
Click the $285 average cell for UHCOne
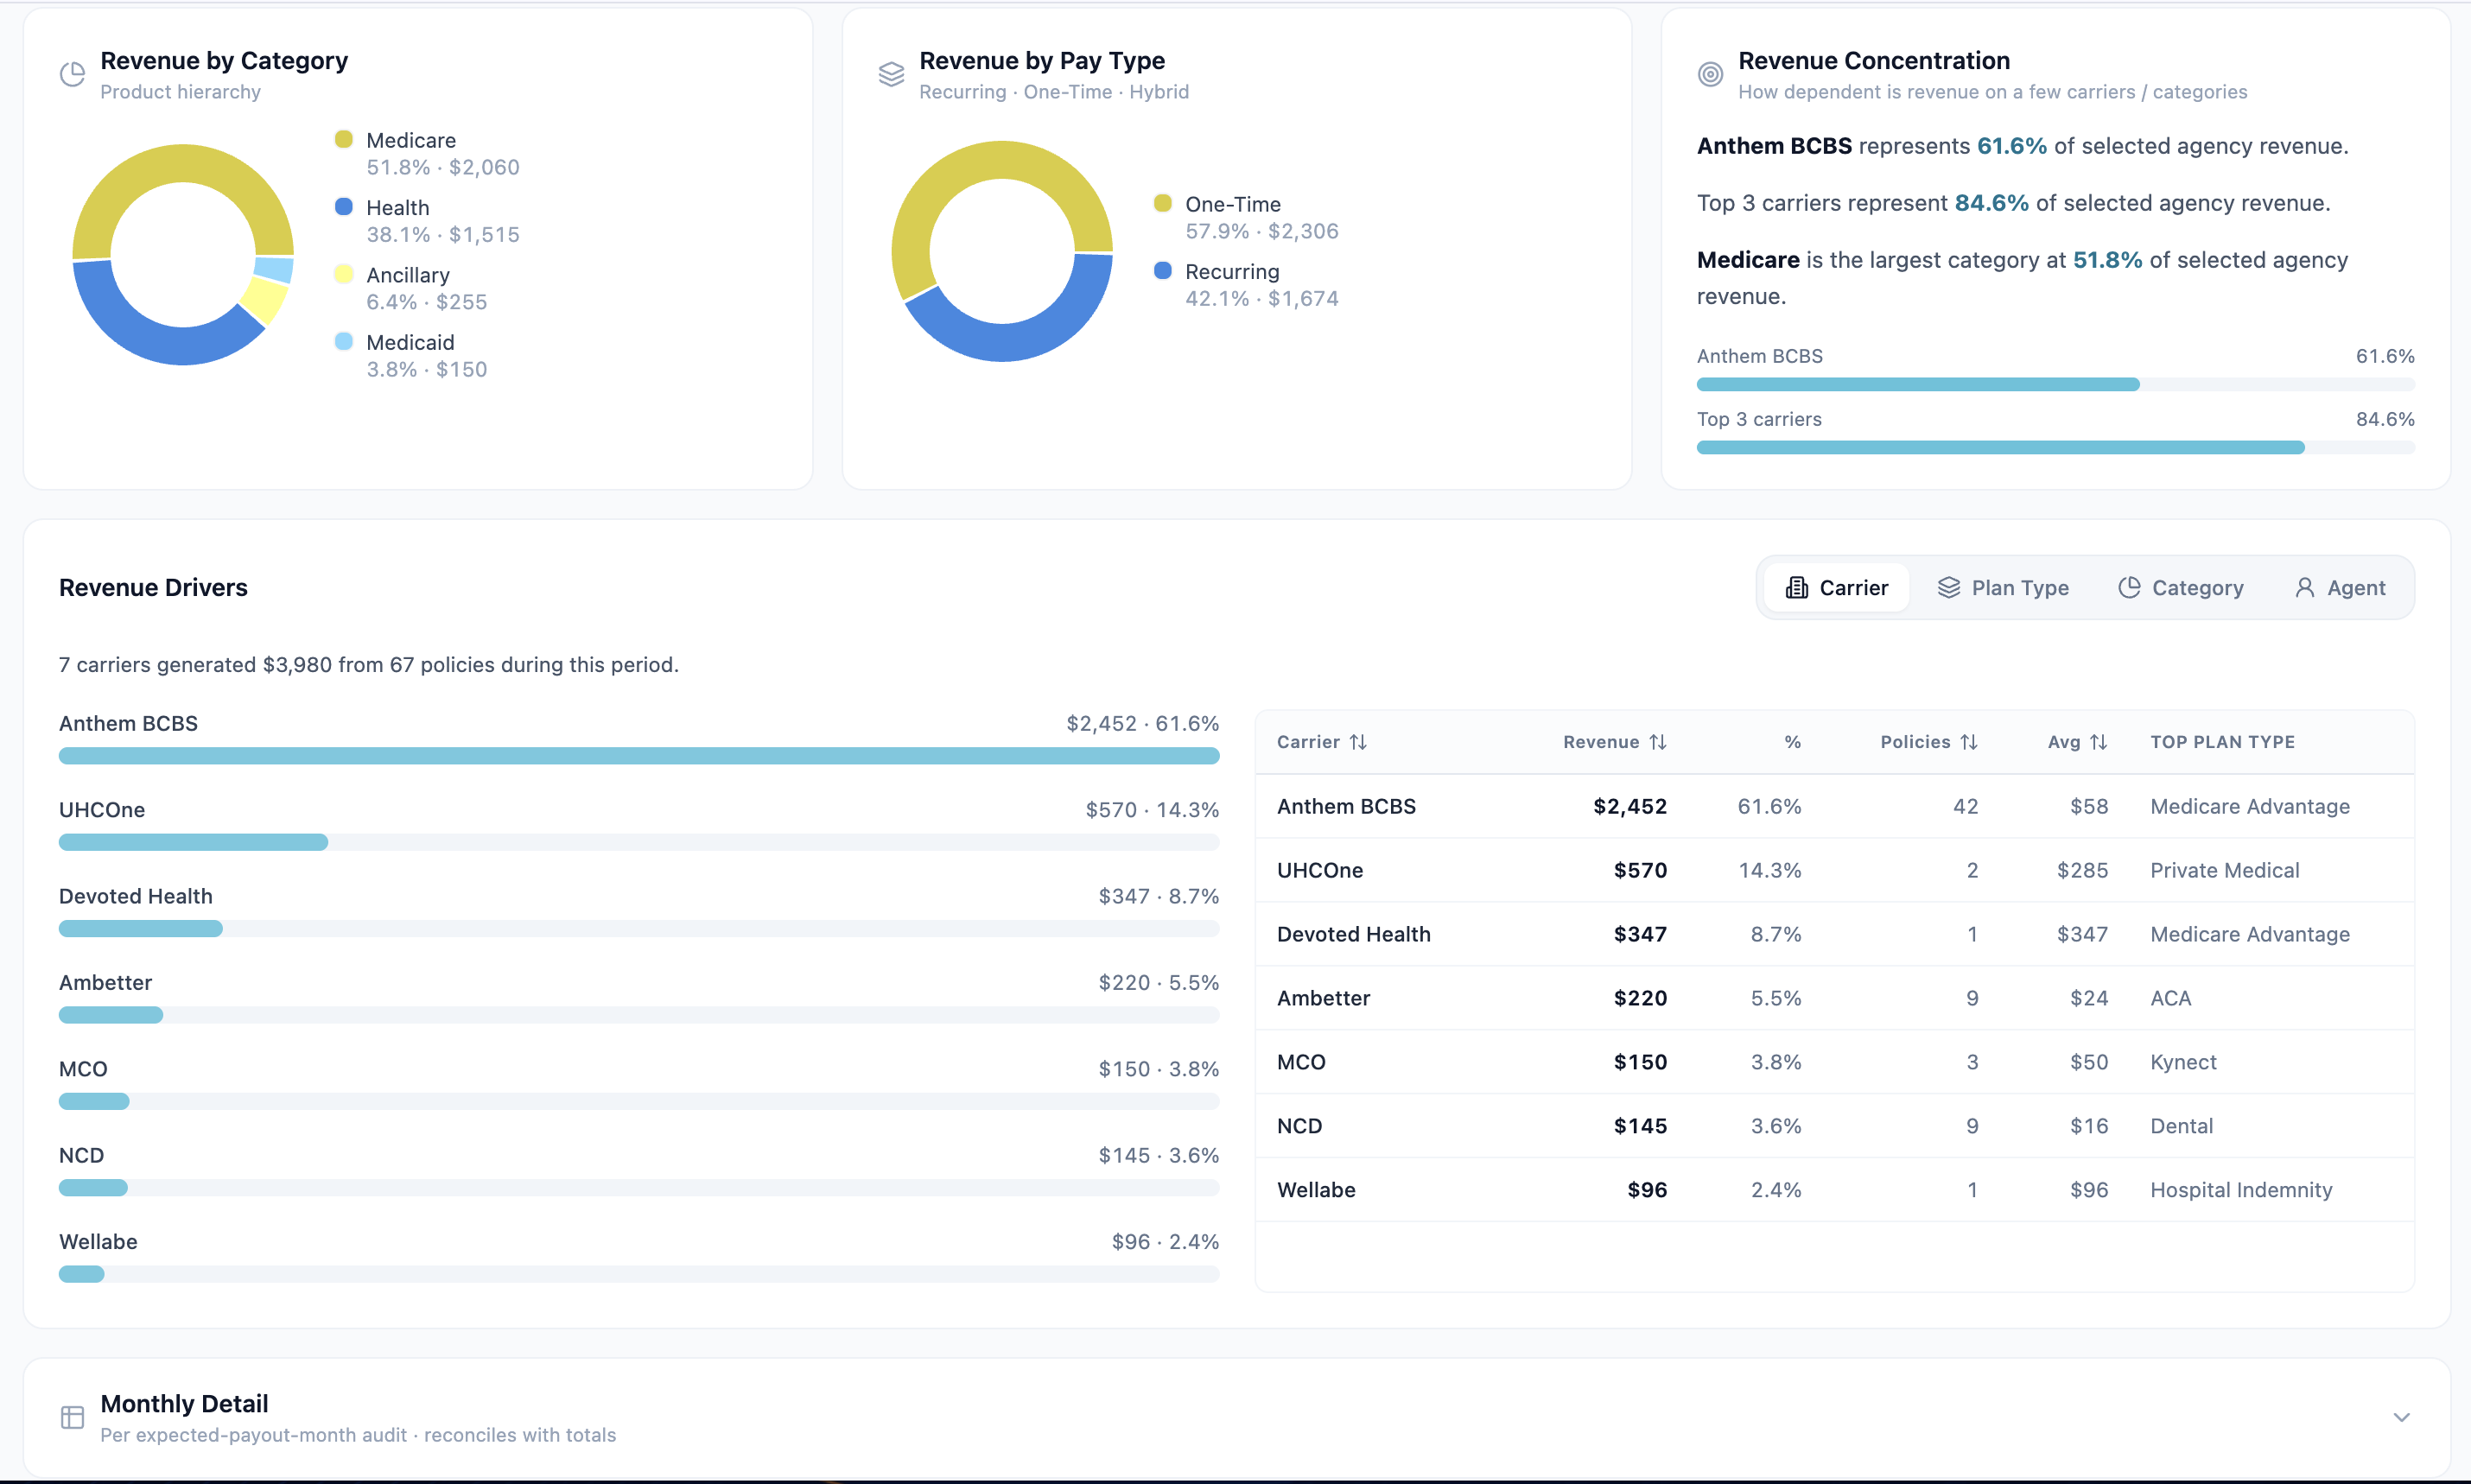2082,870
